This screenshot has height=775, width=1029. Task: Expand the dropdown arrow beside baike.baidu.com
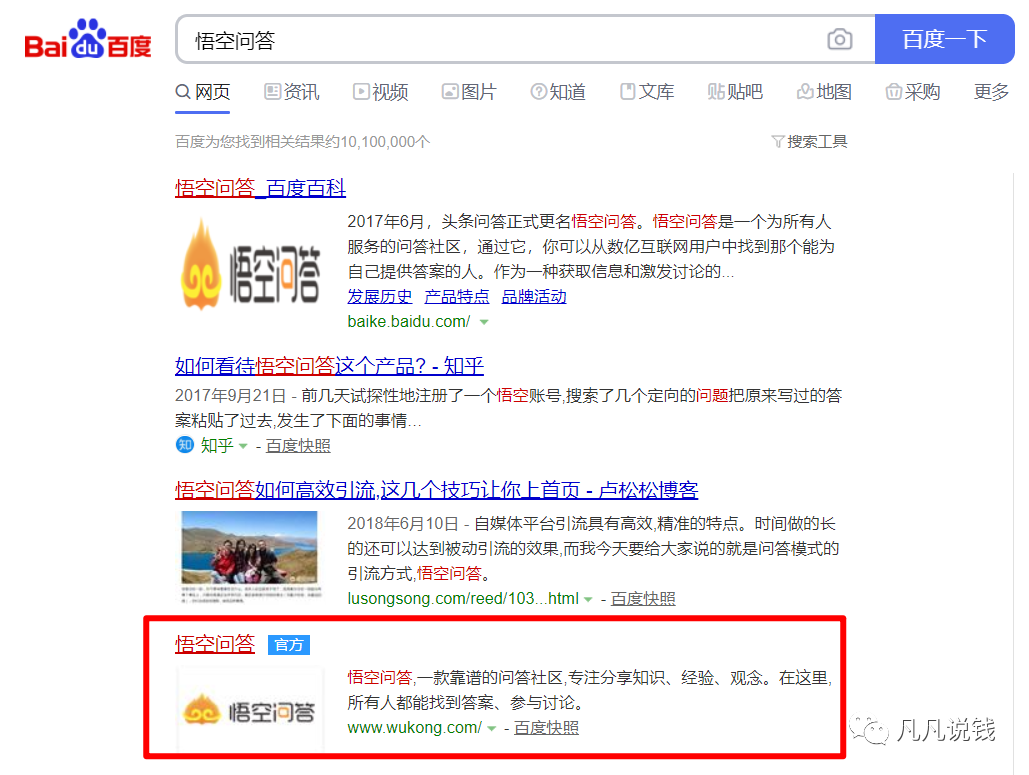click(x=485, y=322)
